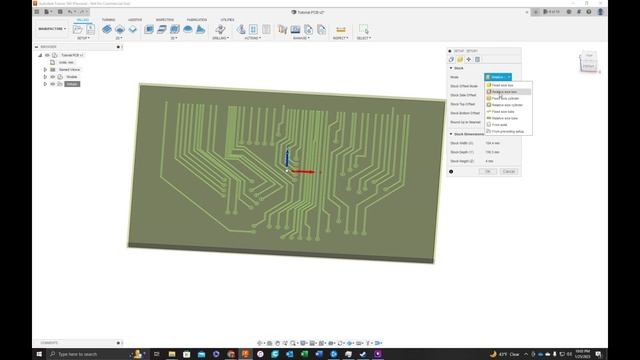The height and width of the screenshot is (360, 640).
Task: Collapse the Tutorial PCB root node
Action: [x=40, y=55]
